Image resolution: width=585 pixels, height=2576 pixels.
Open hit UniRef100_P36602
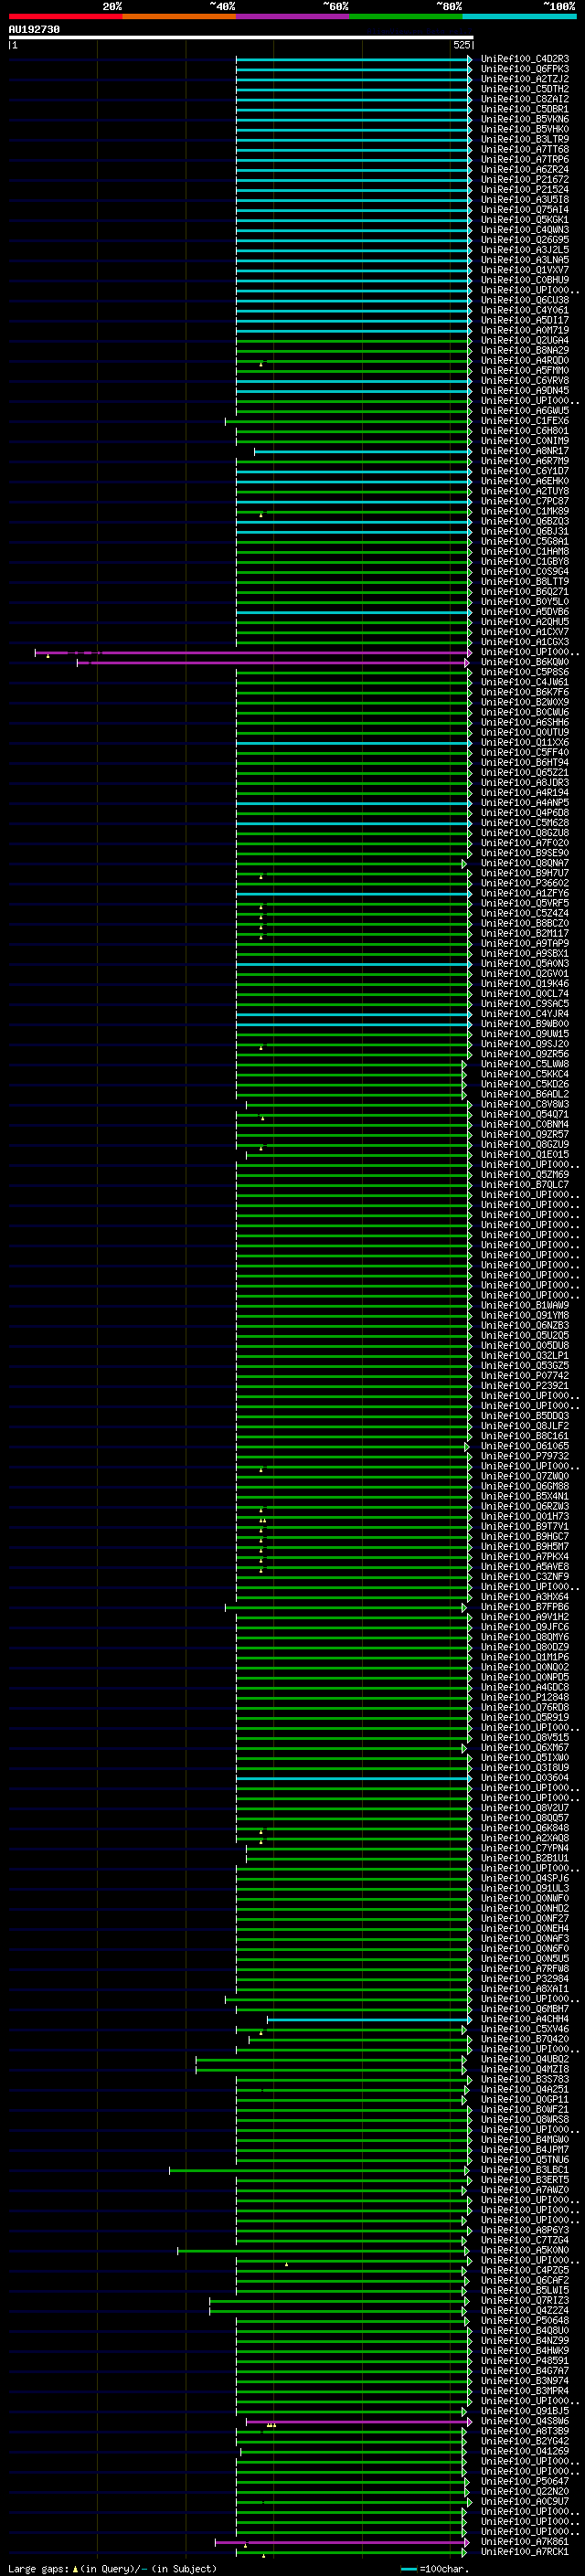525,884
